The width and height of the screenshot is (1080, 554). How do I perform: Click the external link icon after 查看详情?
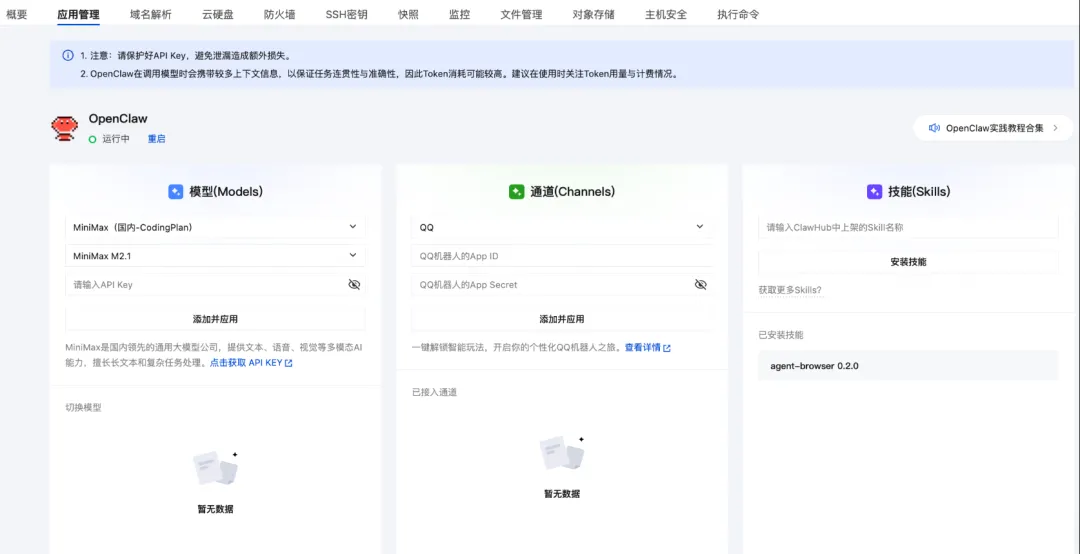pyautogui.click(x=667, y=349)
